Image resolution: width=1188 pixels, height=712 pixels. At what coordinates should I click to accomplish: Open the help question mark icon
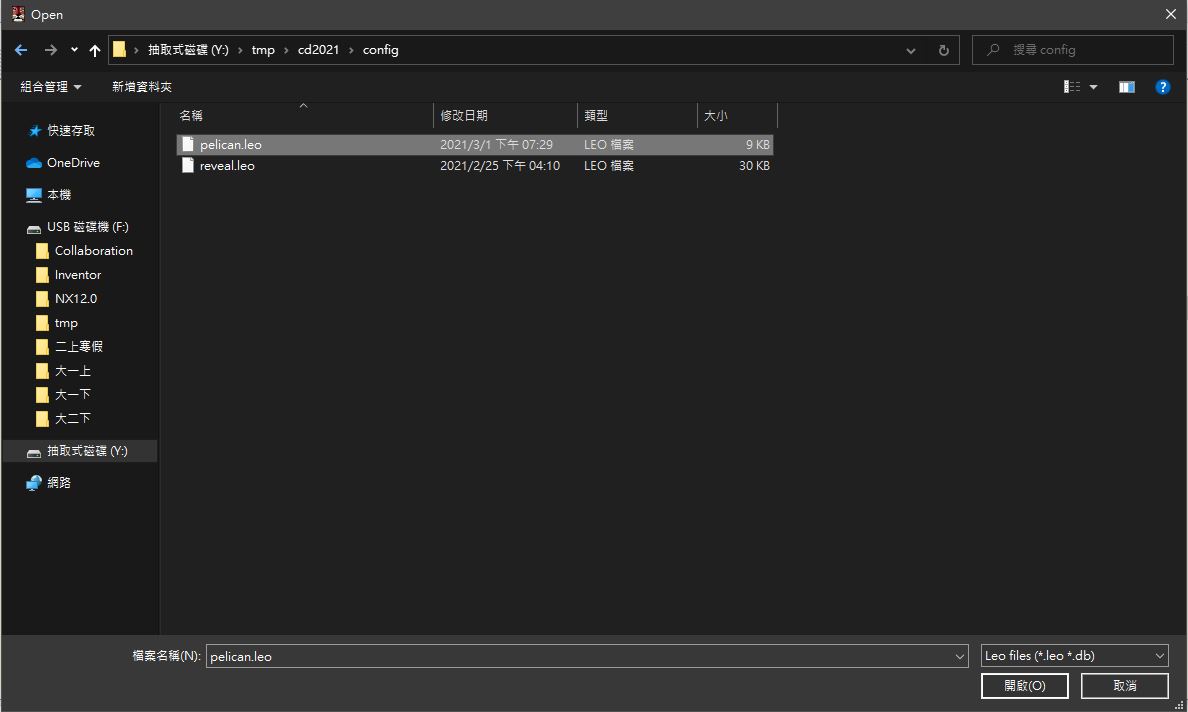coord(1162,87)
